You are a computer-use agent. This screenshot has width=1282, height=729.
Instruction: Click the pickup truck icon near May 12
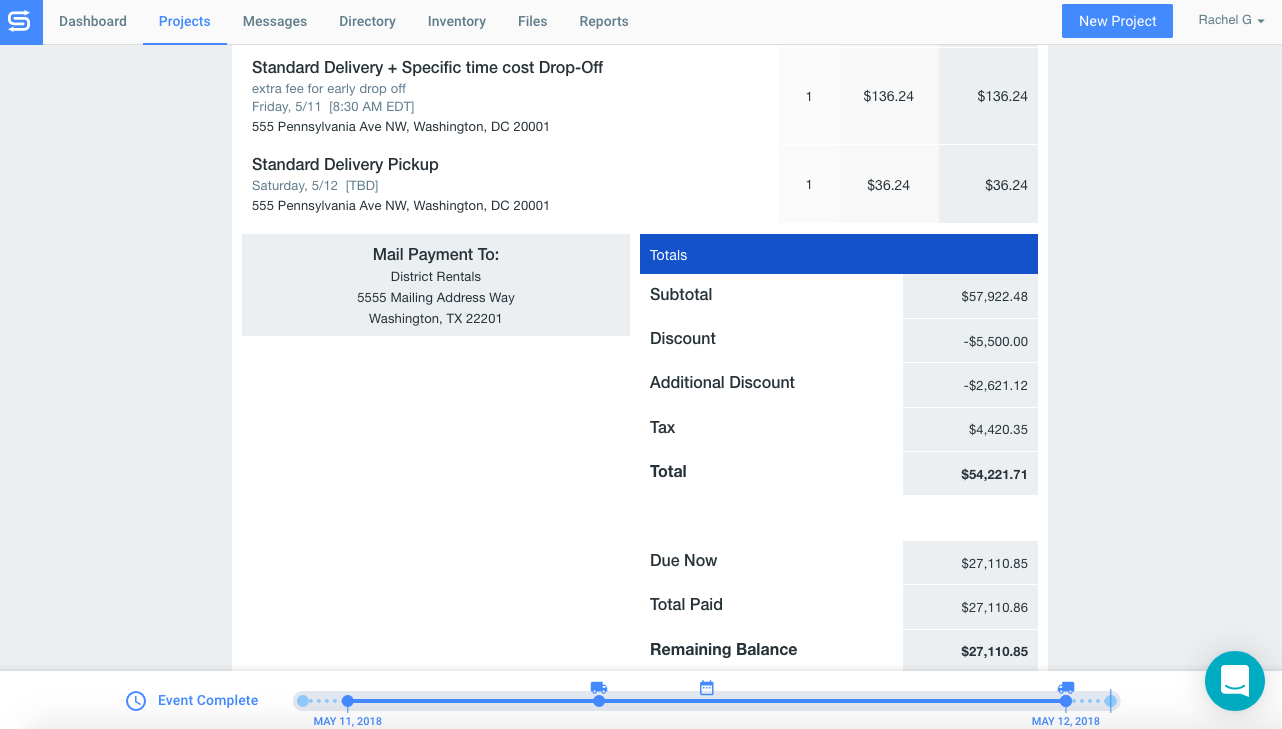click(x=1066, y=687)
